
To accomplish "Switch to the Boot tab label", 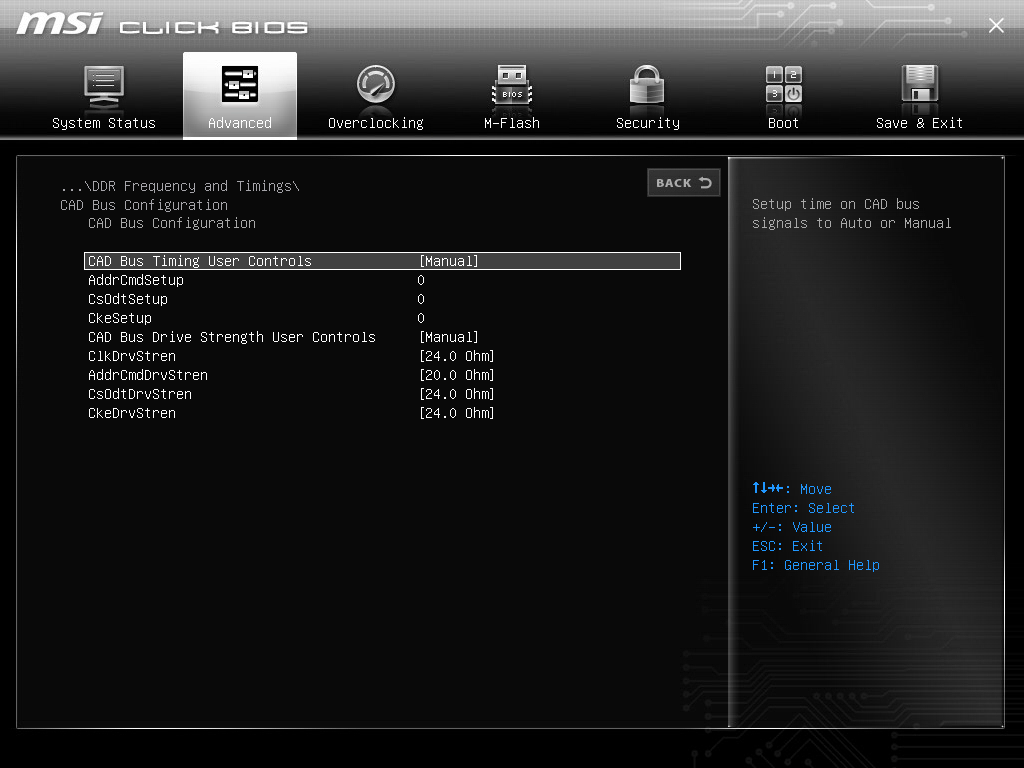I will pyautogui.click(x=783, y=123).
